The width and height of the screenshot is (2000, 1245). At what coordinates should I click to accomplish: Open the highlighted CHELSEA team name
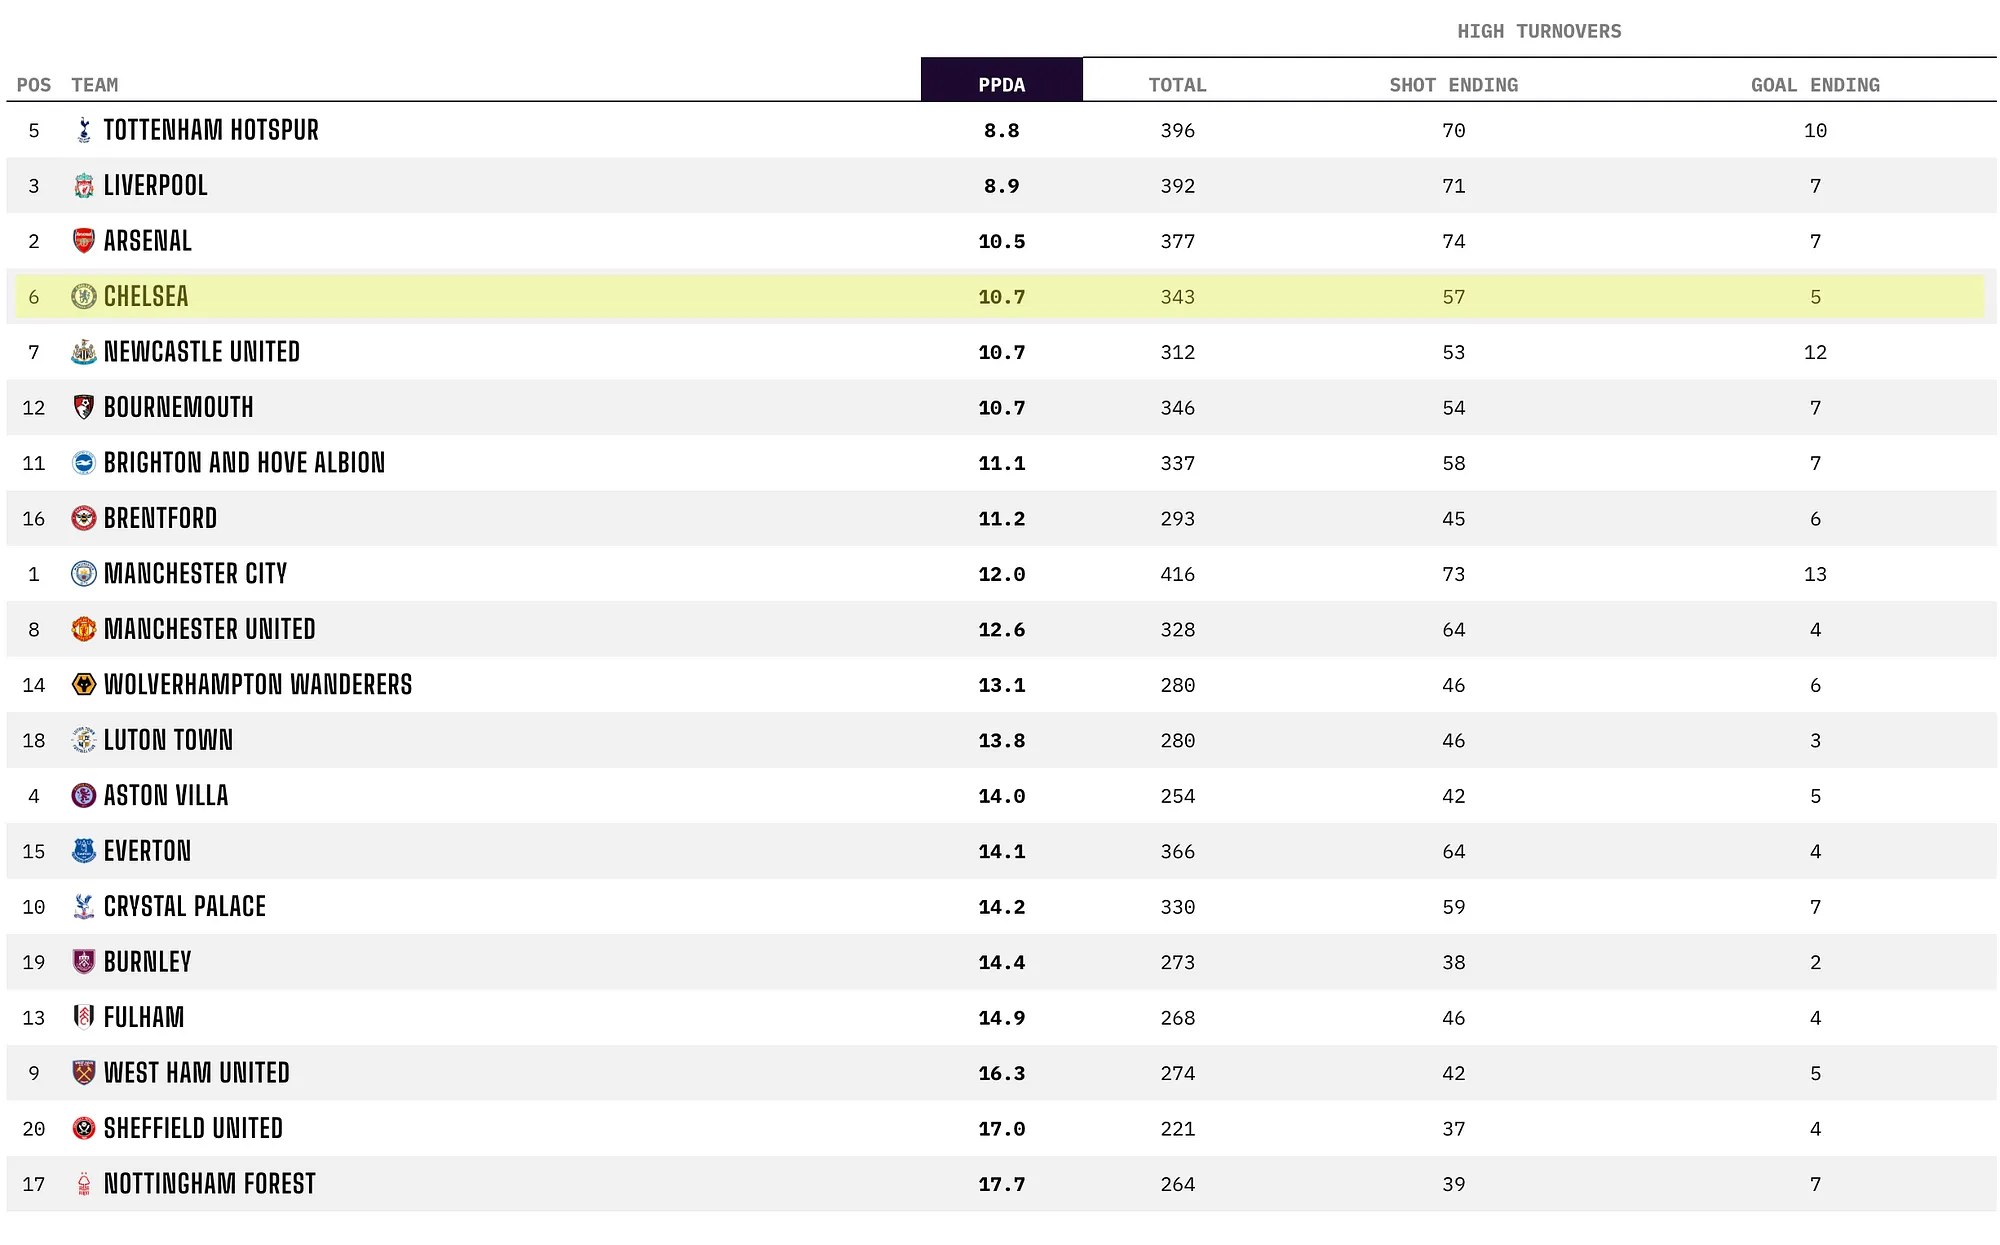click(146, 296)
